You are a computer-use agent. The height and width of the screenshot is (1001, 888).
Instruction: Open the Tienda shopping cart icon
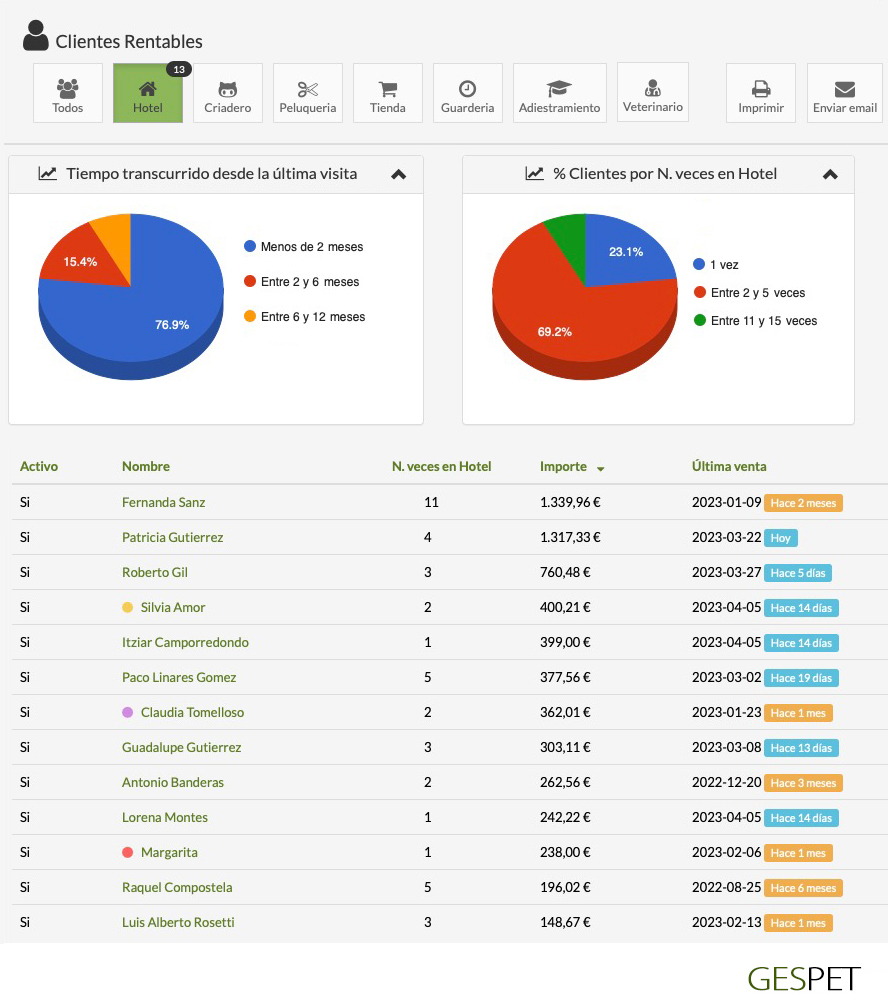pos(388,89)
